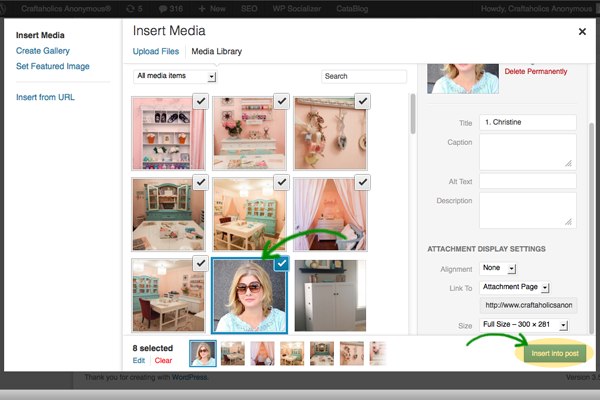Close the Insert Media dialog
The image size is (600, 400).
point(582,31)
